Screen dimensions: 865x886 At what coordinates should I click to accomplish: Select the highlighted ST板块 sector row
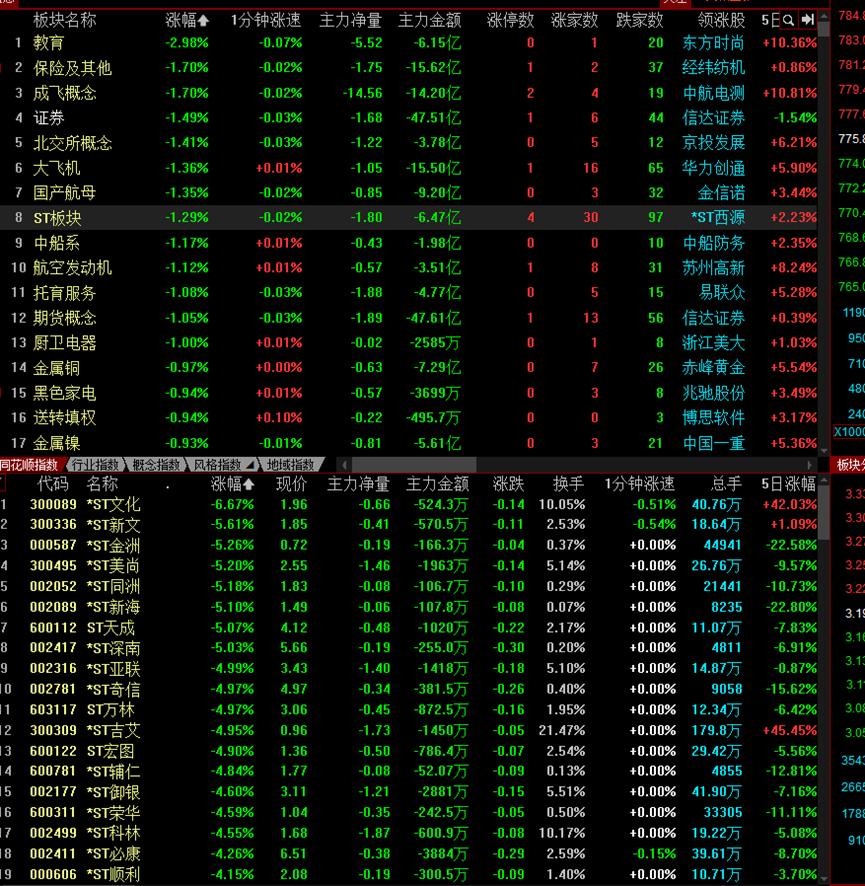click(408, 218)
